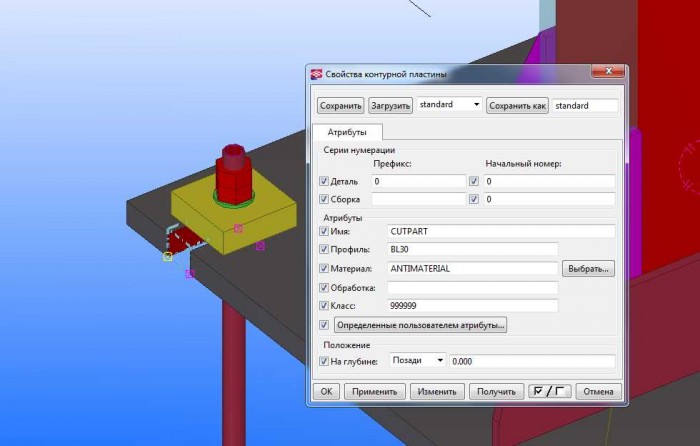700x446 pixels.
Task: Click the Сохранить как button
Action: coord(517,106)
